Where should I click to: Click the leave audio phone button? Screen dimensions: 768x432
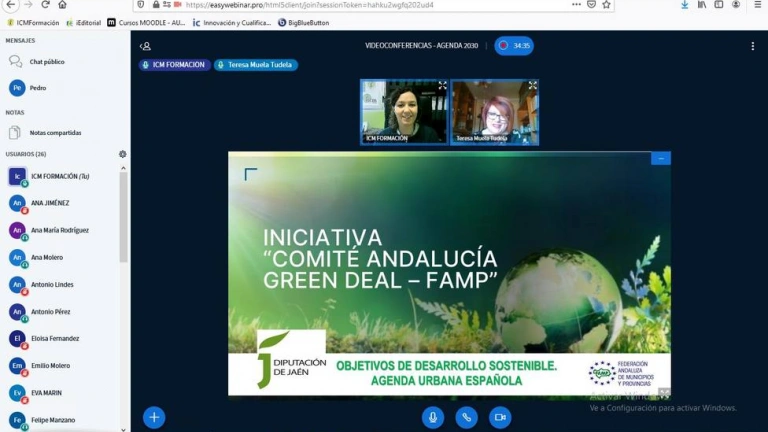coord(466,417)
